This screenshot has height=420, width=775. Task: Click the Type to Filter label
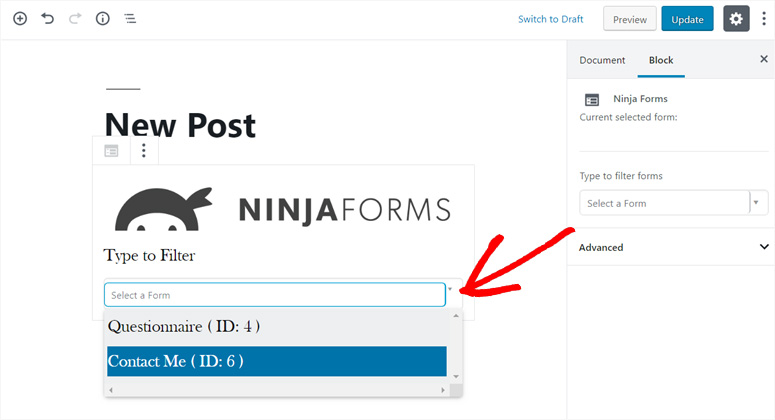[x=149, y=255]
